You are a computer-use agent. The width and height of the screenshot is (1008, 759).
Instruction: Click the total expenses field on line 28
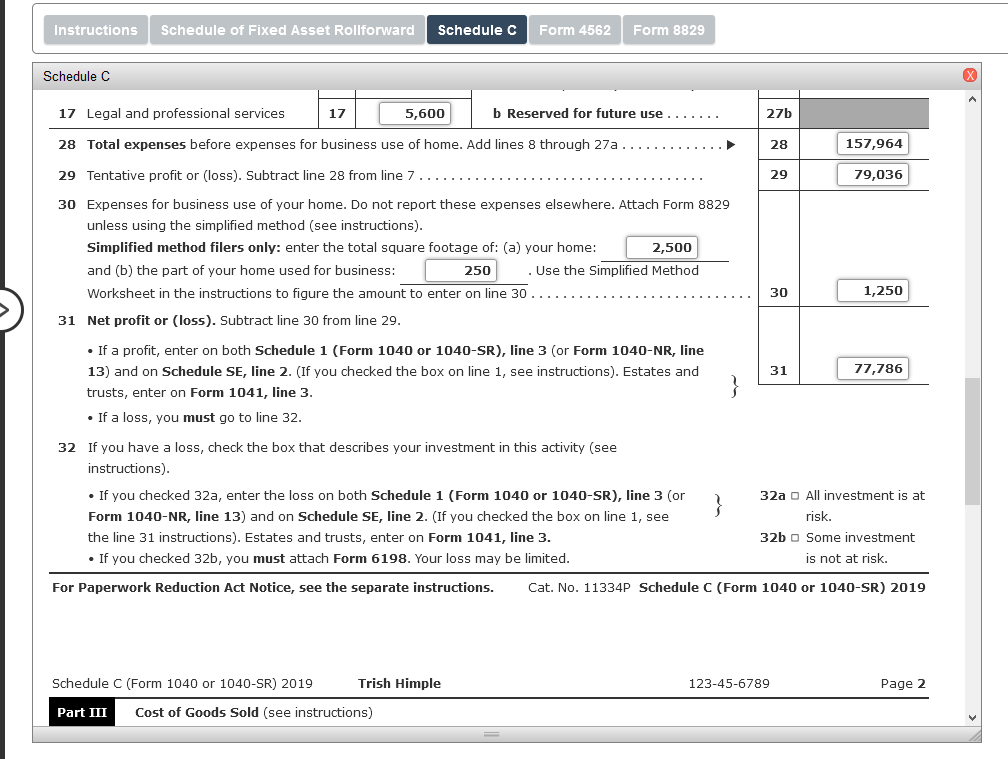872,143
